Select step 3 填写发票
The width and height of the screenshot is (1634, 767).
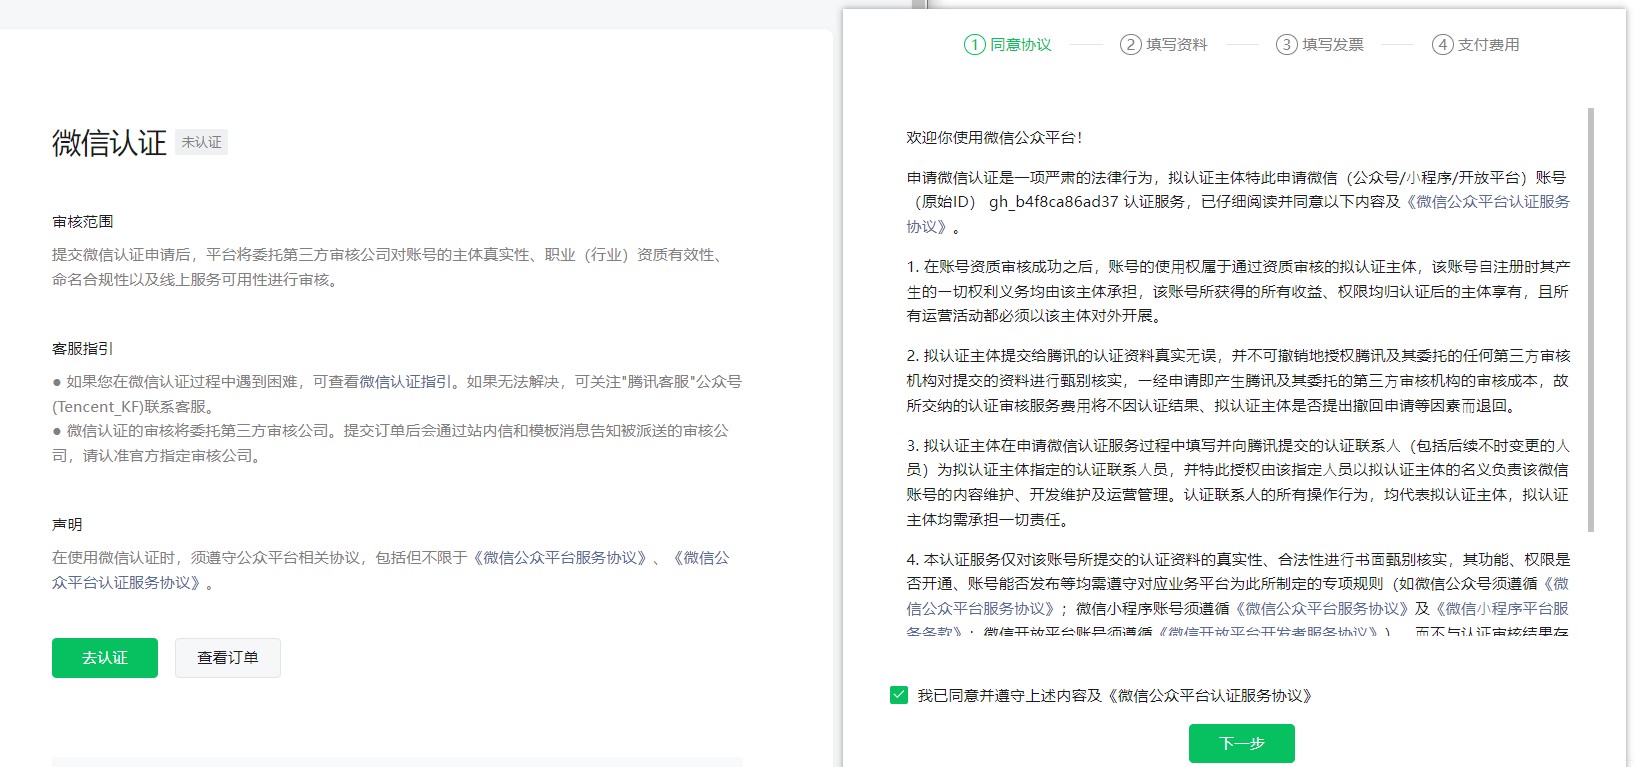click(1320, 44)
